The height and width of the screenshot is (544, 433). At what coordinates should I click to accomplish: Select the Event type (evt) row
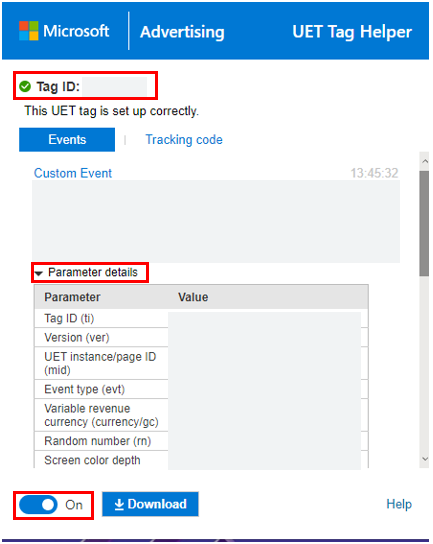(201, 389)
